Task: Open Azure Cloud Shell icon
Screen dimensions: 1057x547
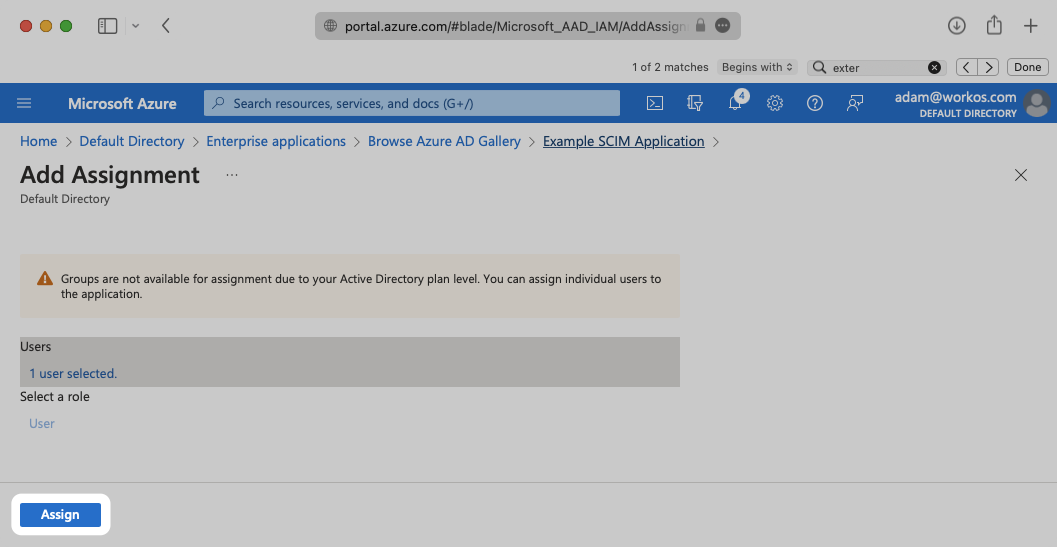Action: [655, 103]
